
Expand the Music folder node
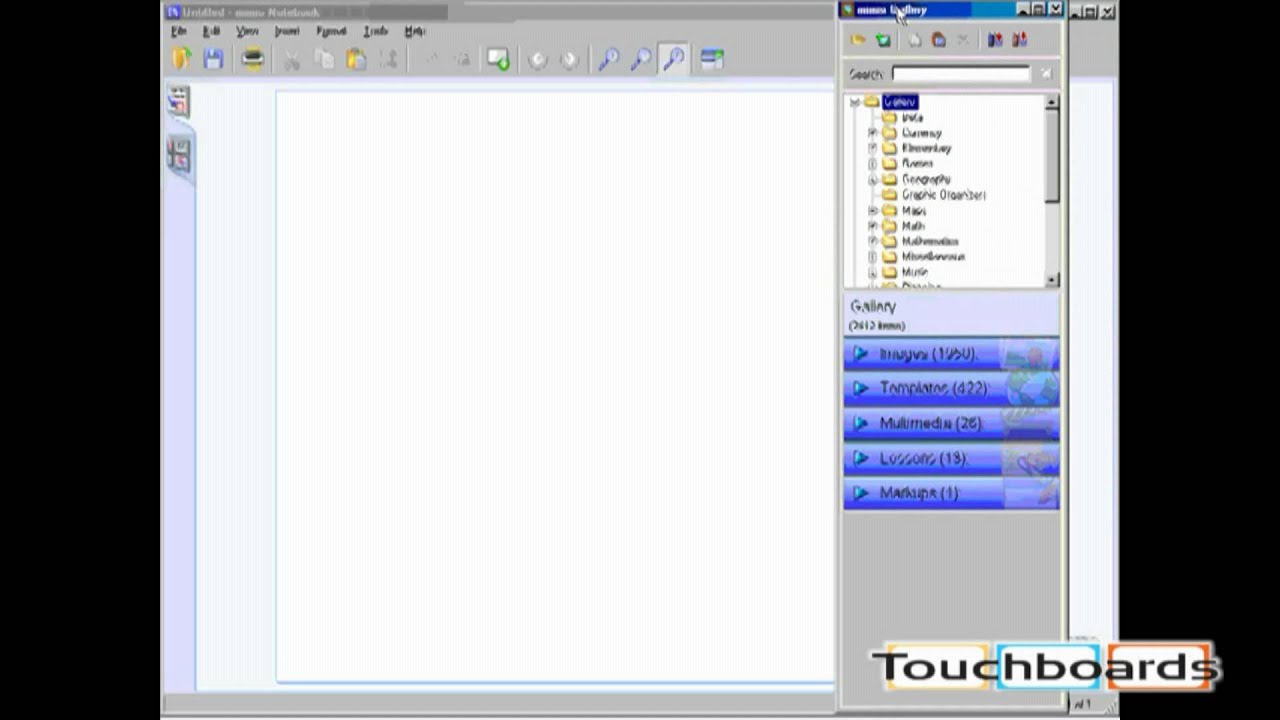coord(872,272)
